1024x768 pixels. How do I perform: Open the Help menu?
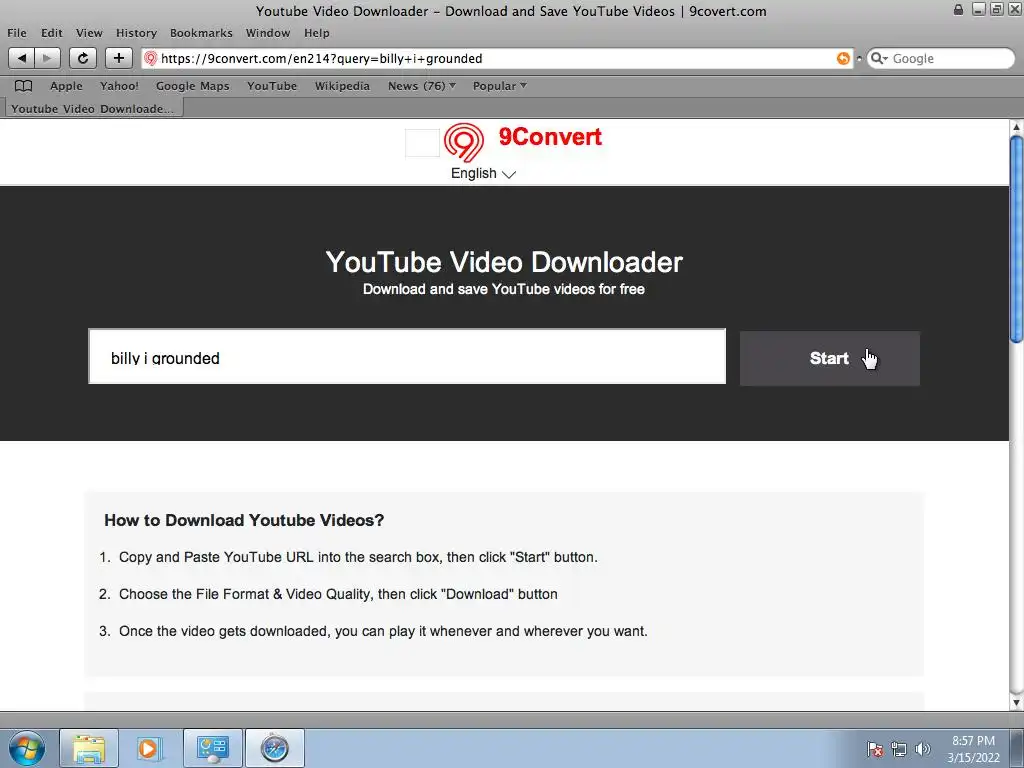tap(317, 33)
